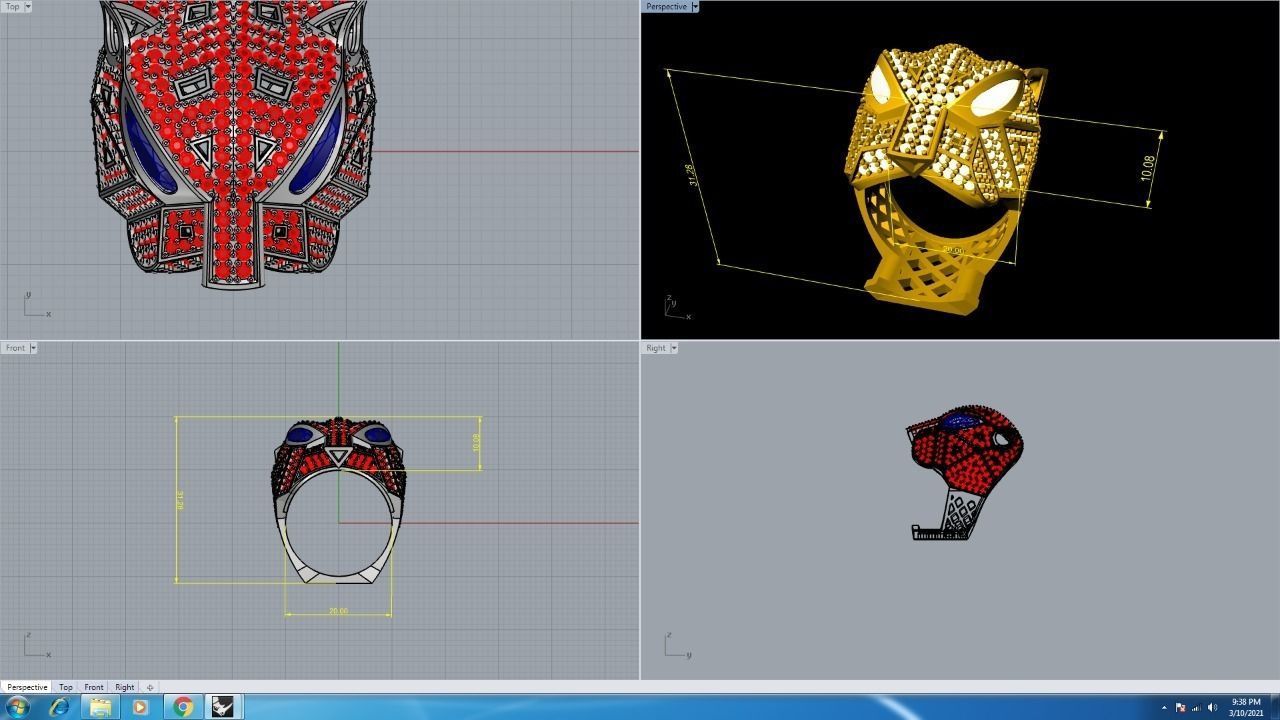Open the volume speaker tray icon
Viewport: 1280px width, 720px height.
click(1212, 708)
